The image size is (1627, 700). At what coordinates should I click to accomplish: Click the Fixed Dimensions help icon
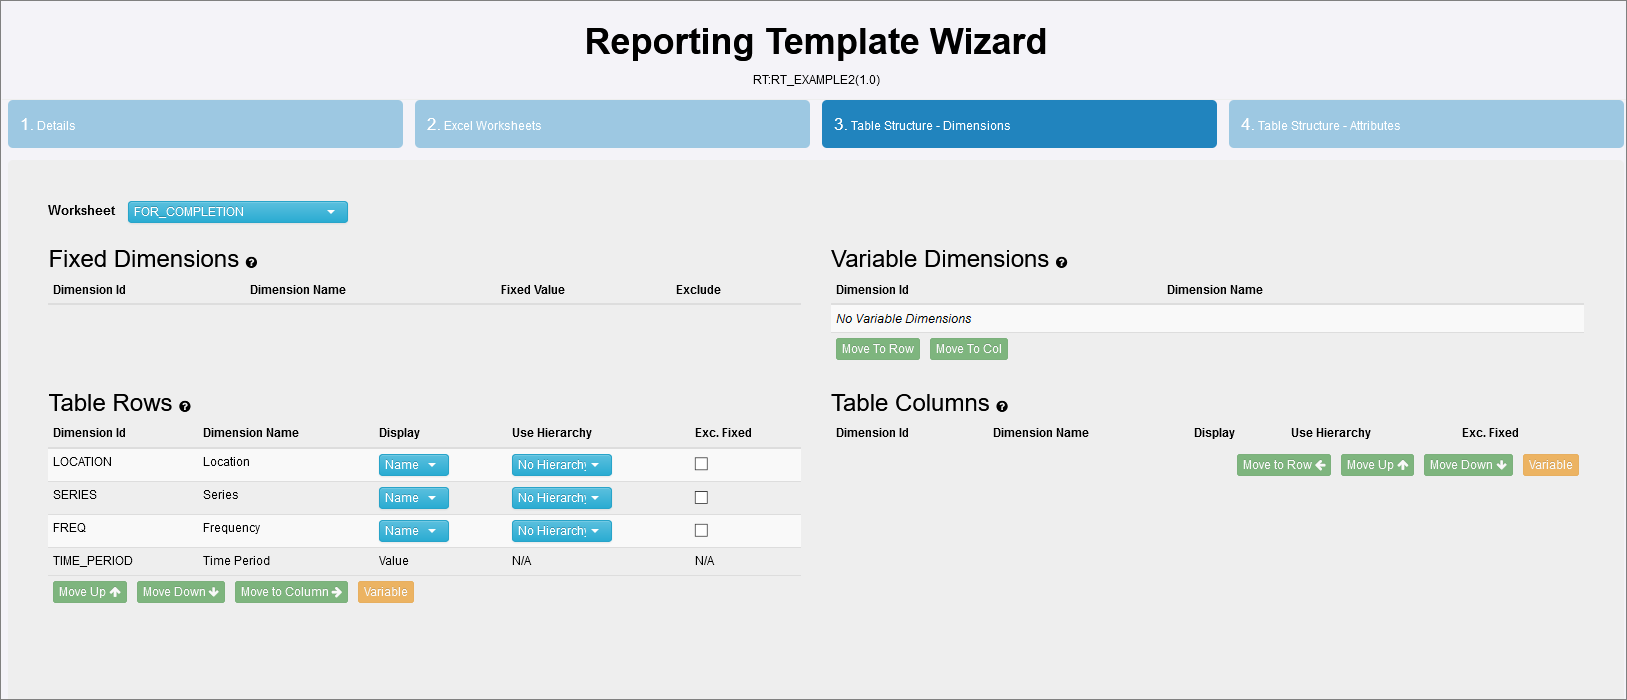pos(251,263)
